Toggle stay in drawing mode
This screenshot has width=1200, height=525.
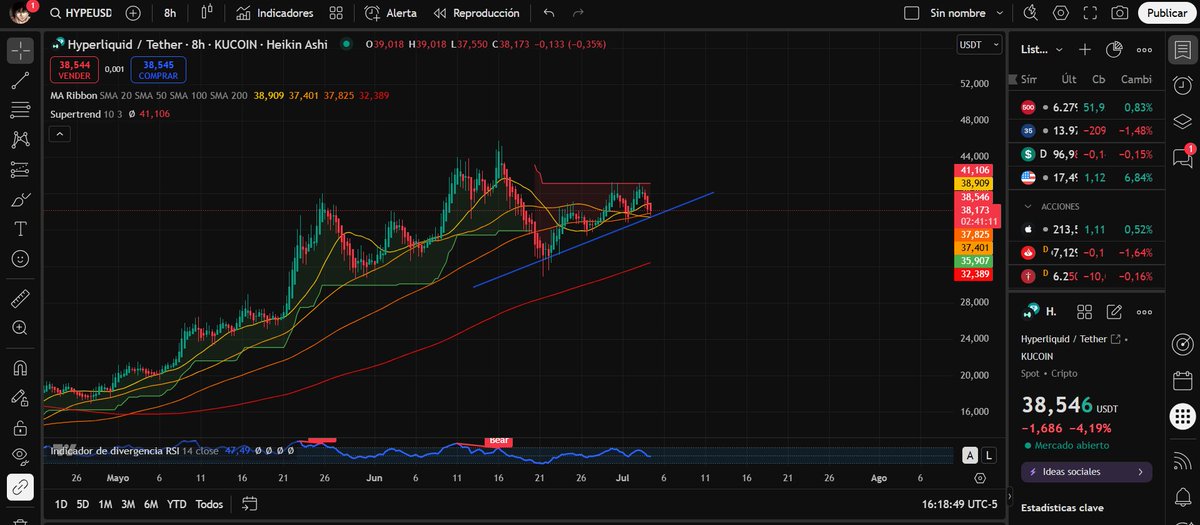[20, 397]
